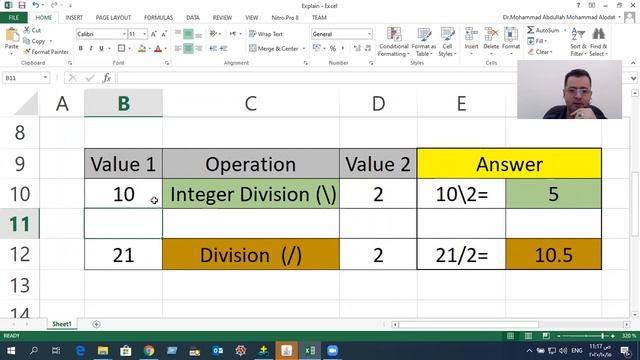The image size is (640, 360).
Task: Toggle Center horizontal alignment
Action: click(188, 49)
